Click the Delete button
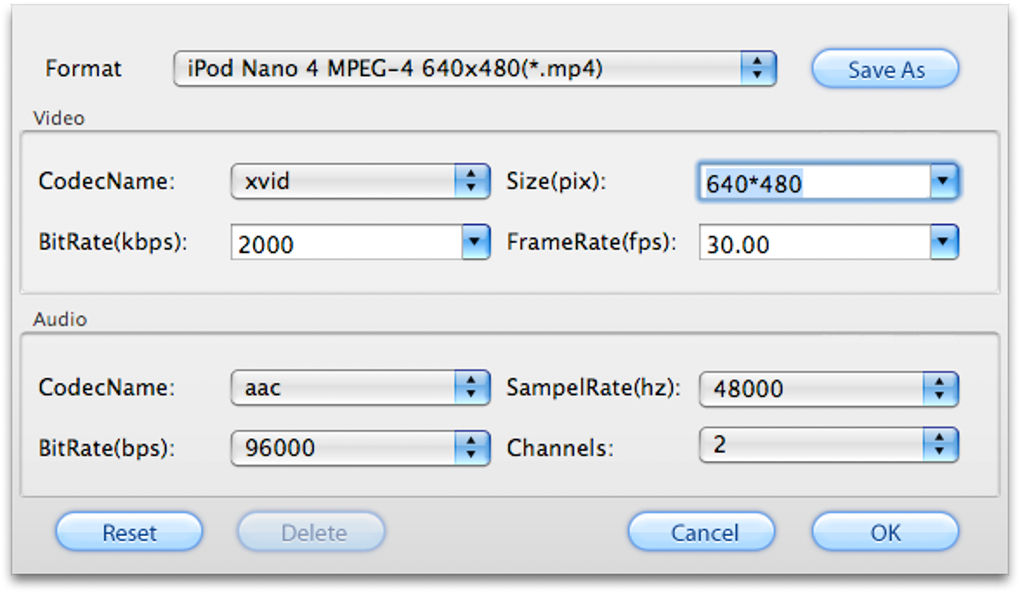This screenshot has width=1020, height=593. pos(312,533)
